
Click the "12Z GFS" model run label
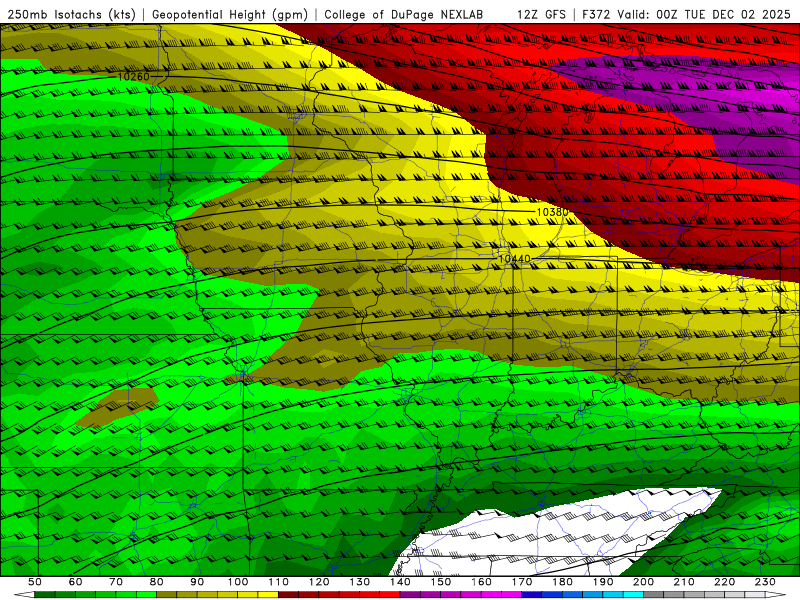(x=541, y=15)
